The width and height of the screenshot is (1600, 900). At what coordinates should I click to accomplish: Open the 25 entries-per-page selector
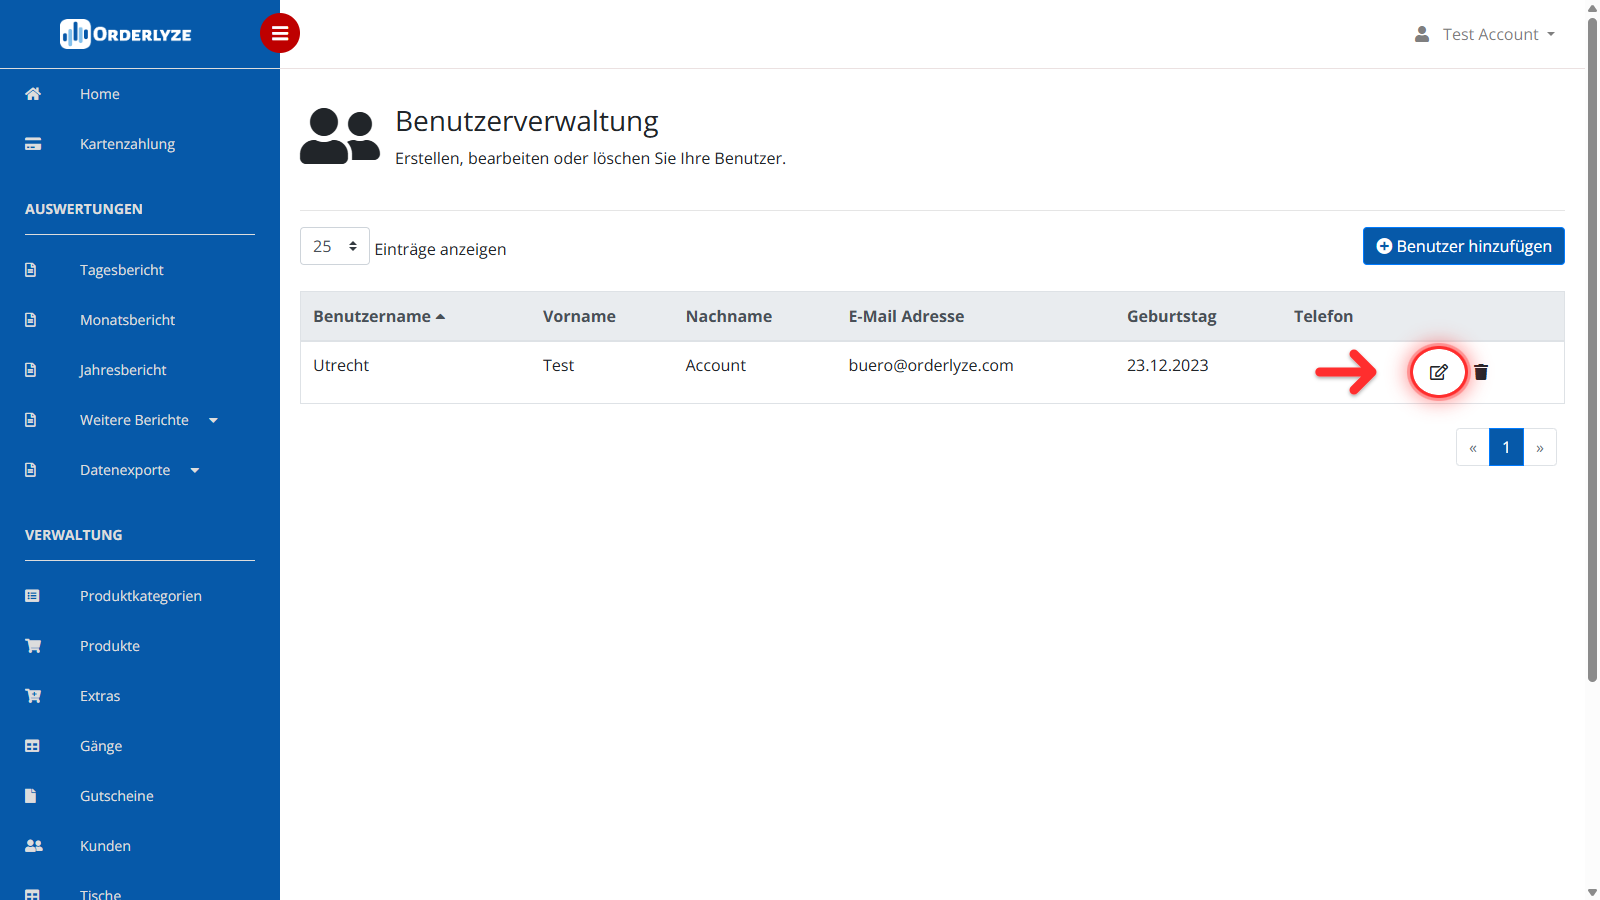(x=335, y=246)
